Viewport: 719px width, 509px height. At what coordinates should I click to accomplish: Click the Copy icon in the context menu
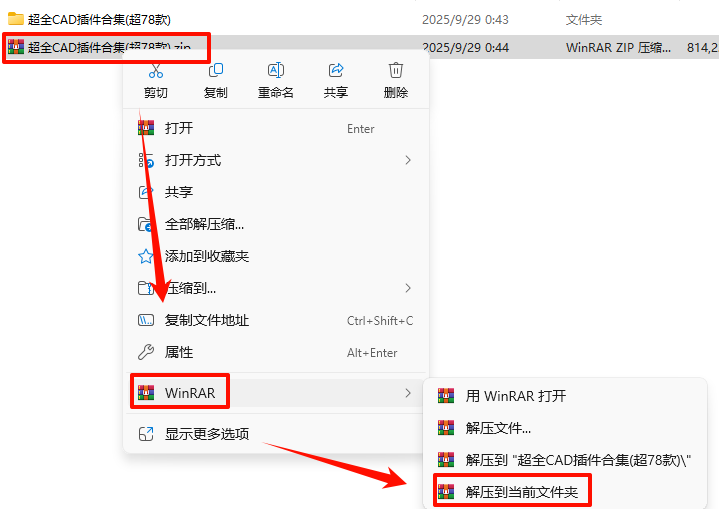216,70
